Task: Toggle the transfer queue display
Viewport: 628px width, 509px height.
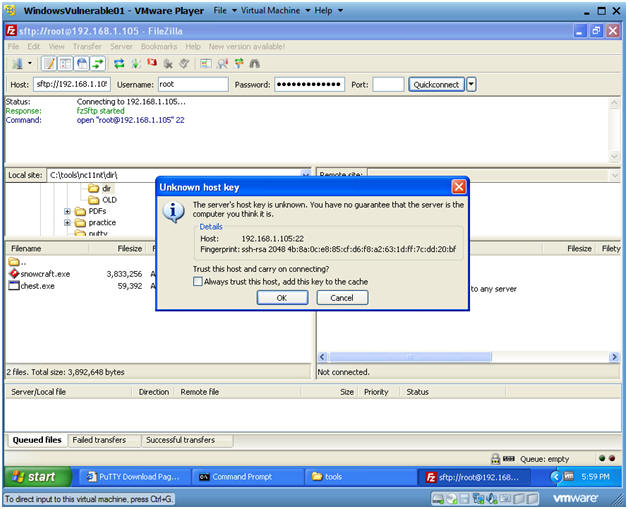Action: (x=98, y=64)
